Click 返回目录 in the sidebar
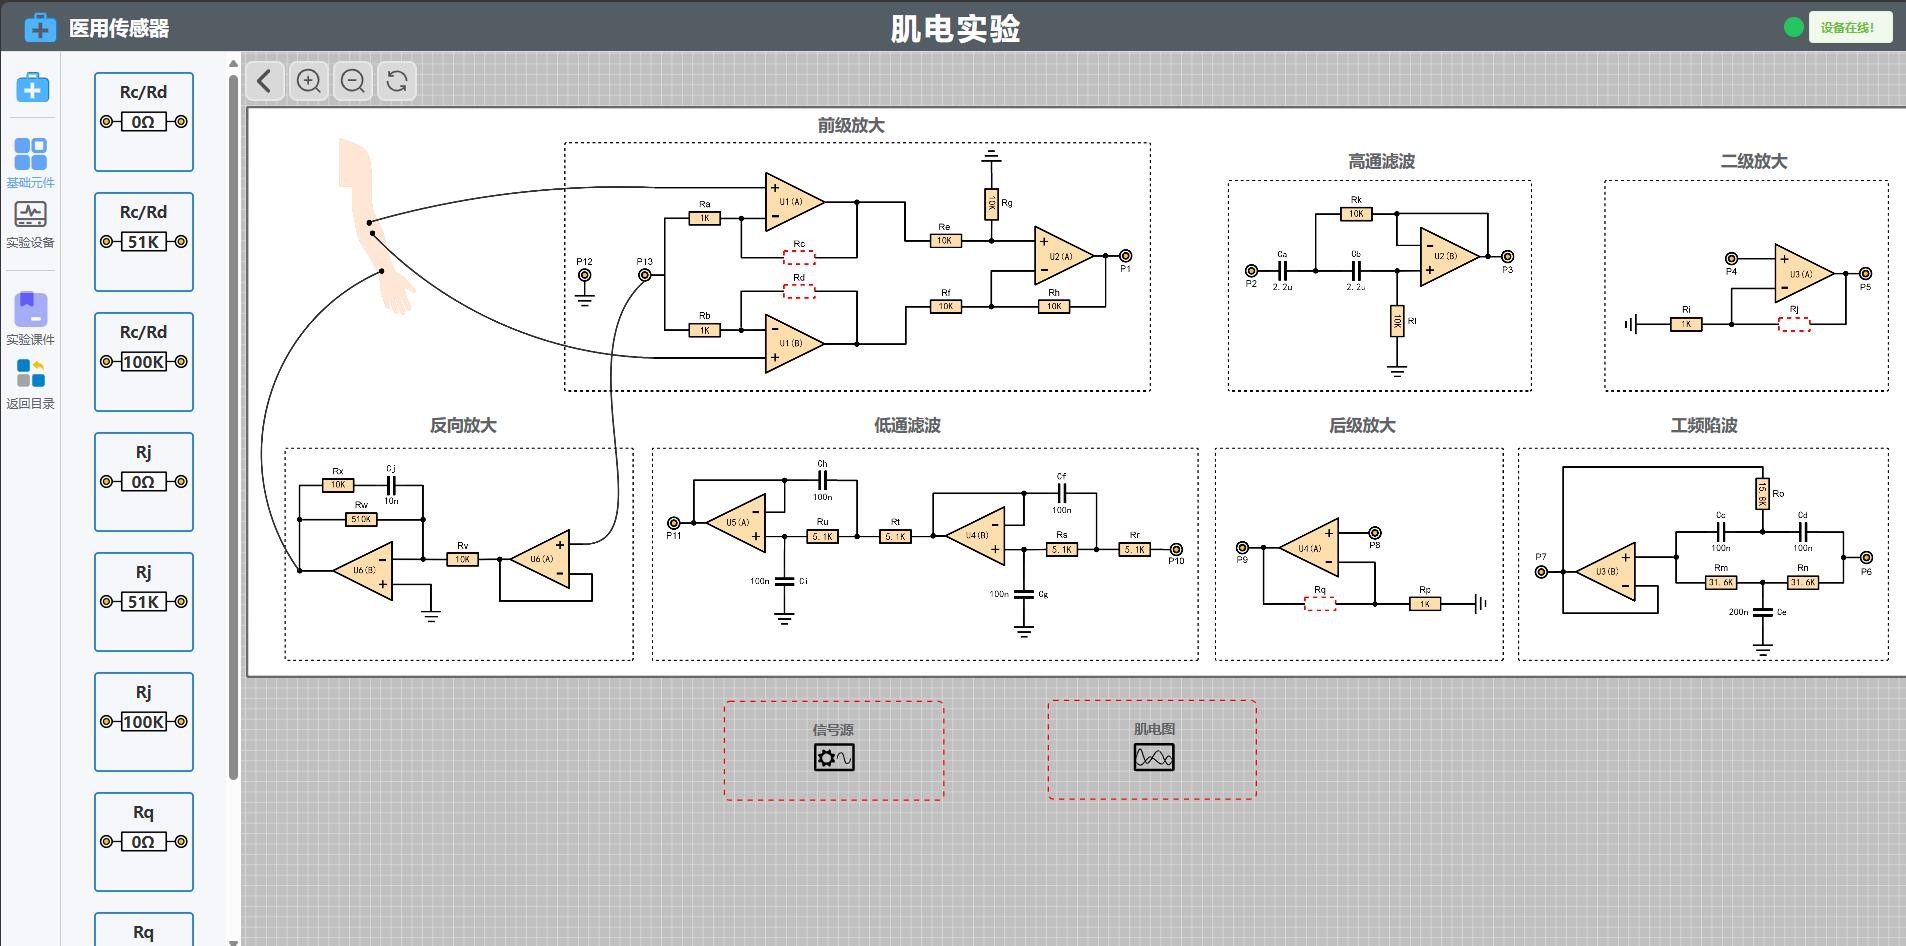1906x946 pixels. (x=31, y=384)
